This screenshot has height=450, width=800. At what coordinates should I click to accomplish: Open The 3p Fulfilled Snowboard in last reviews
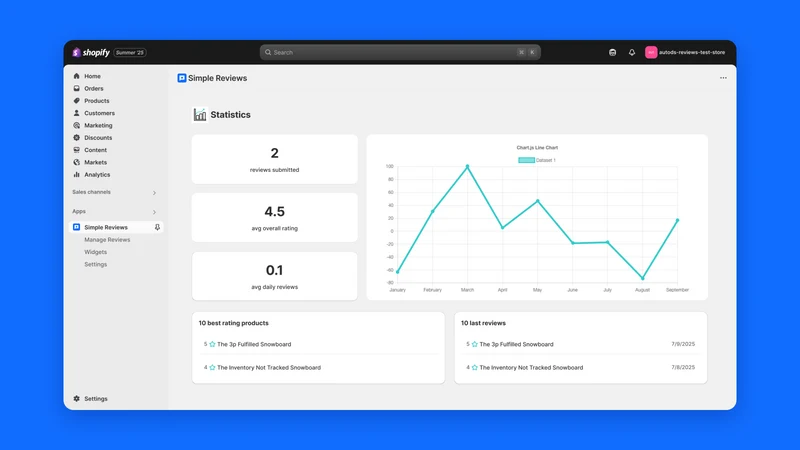[516, 344]
